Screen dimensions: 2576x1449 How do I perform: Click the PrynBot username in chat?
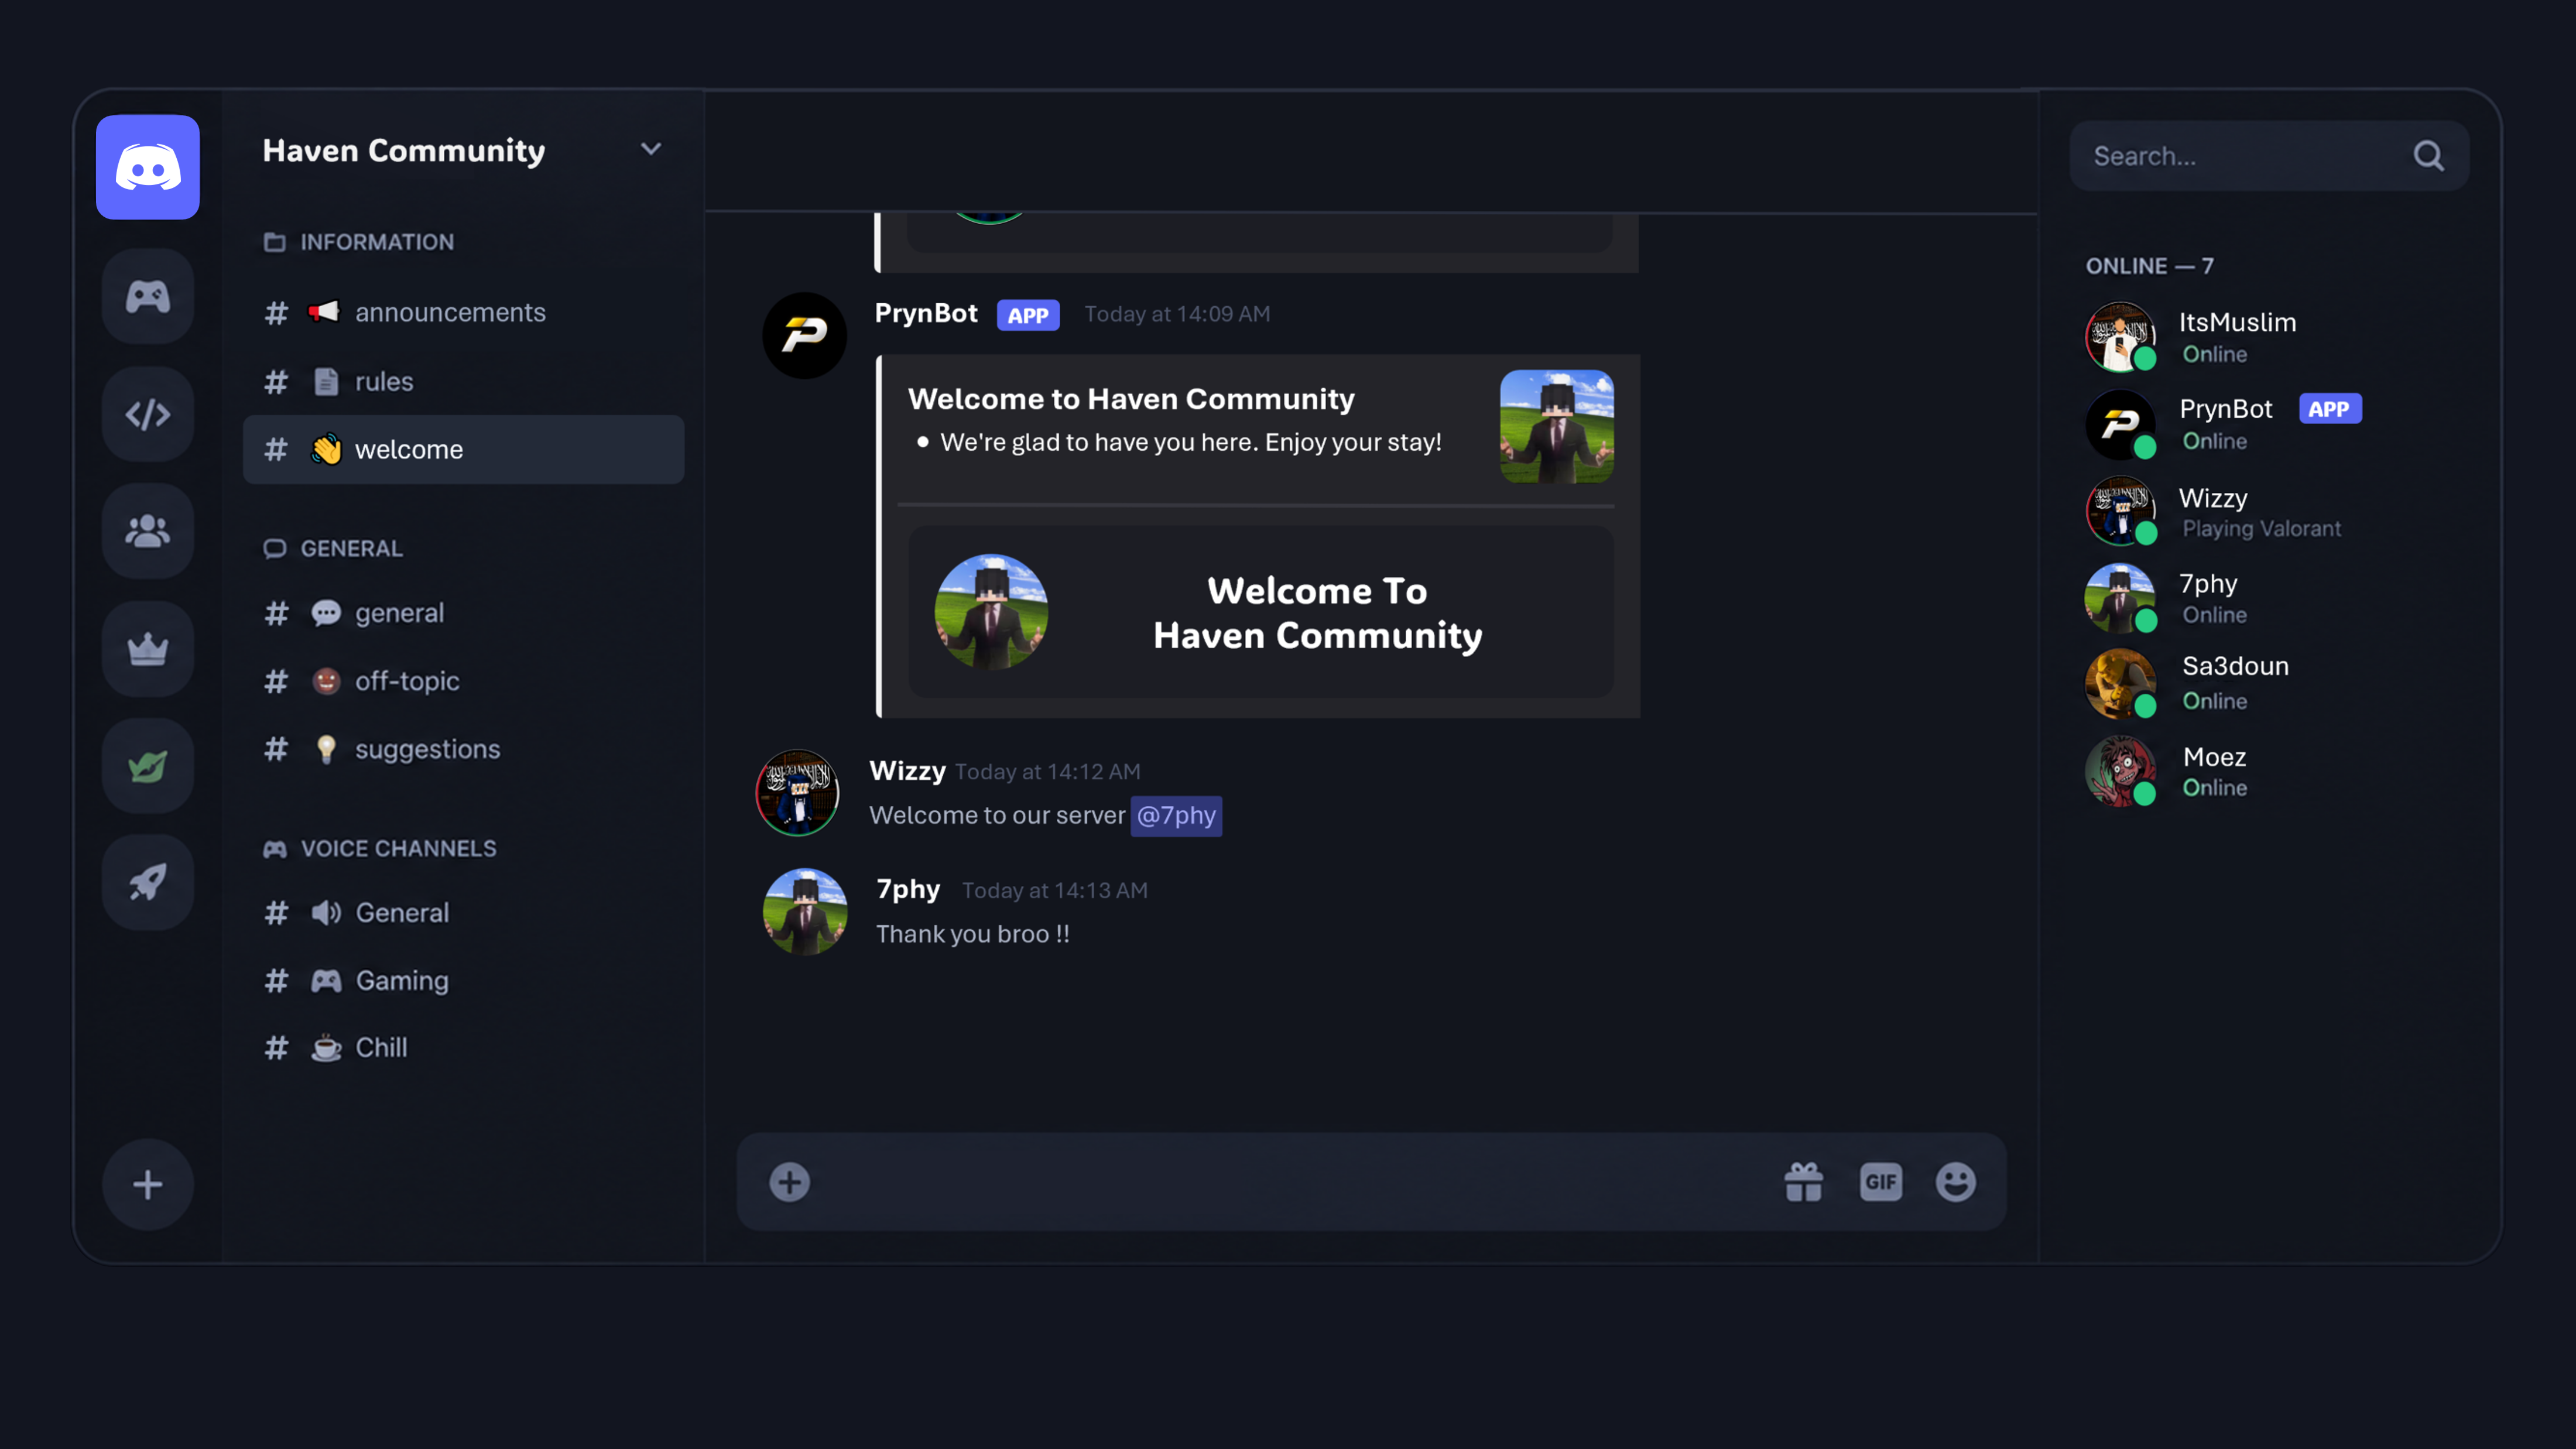click(926, 314)
